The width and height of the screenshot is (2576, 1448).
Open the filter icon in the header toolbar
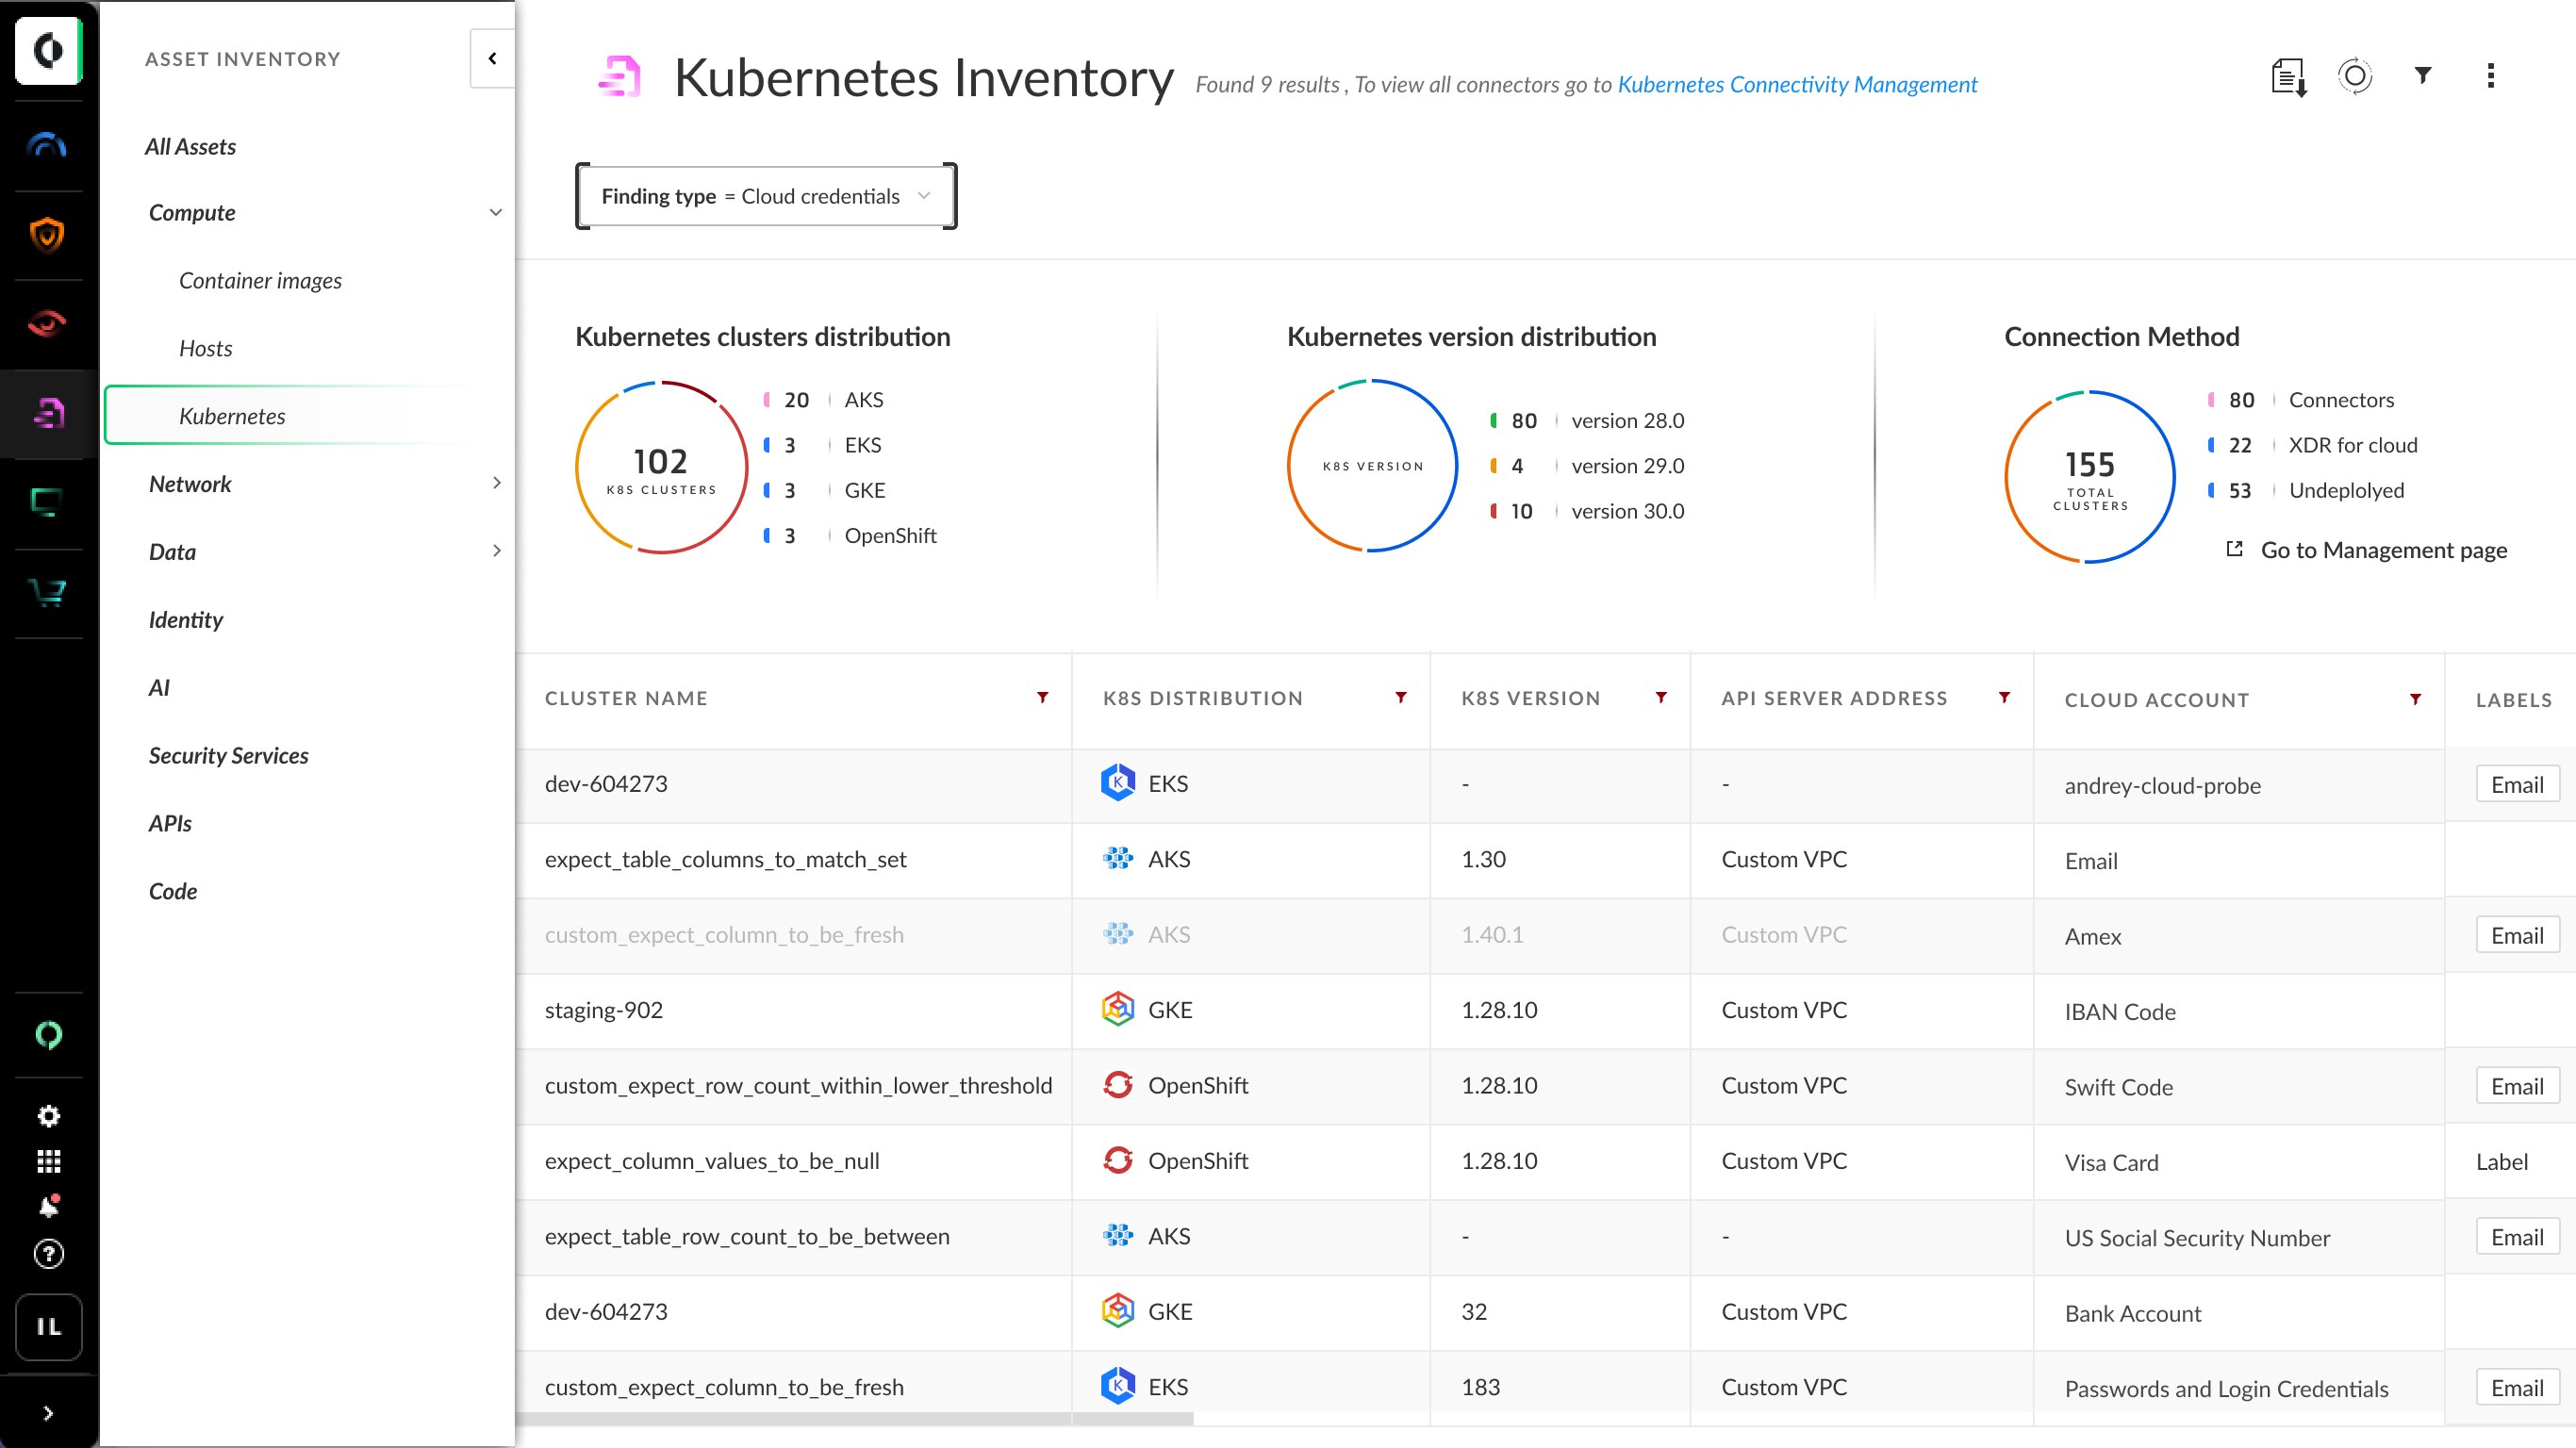tap(2422, 76)
